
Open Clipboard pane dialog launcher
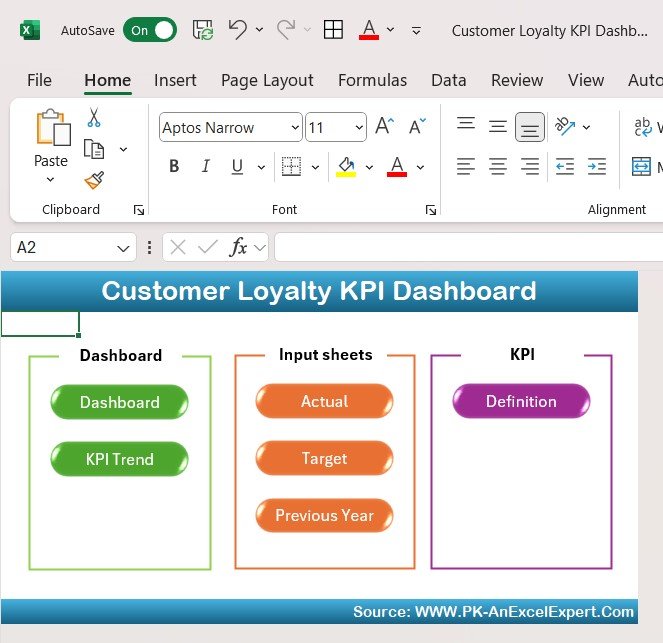[x=139, y=210]
